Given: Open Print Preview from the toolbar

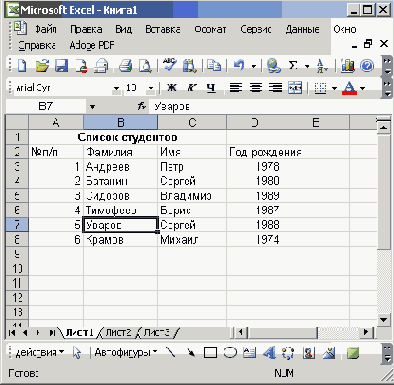Looking at the screenshot, I should [145, 65].
